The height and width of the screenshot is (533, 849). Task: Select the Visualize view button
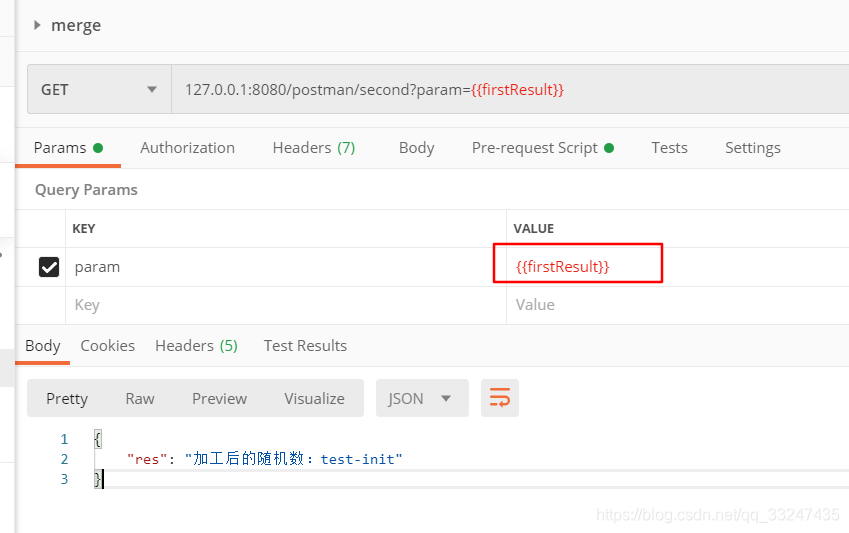pos(314,399)
